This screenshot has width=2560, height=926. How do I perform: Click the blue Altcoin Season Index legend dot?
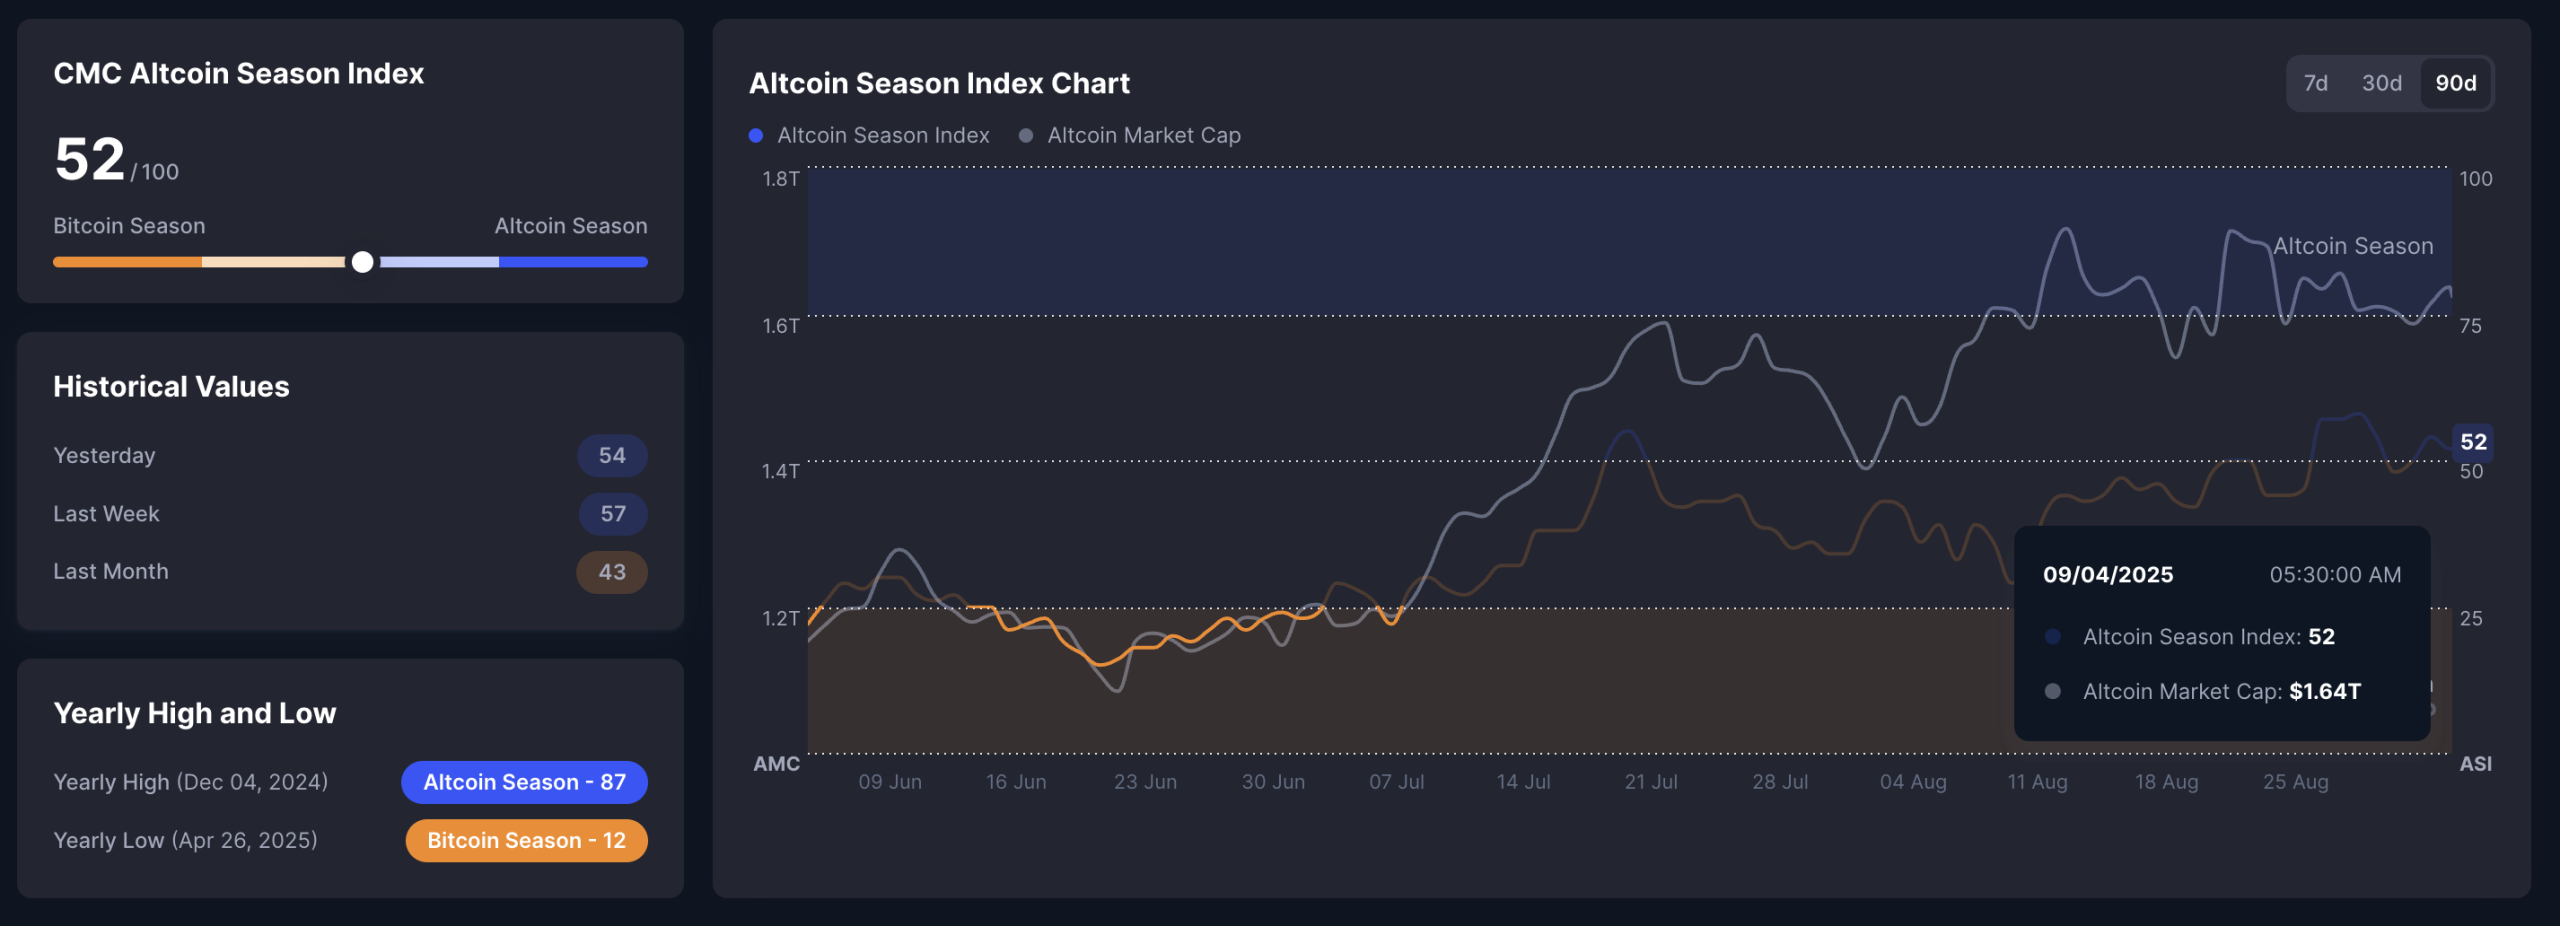(756, 135)
